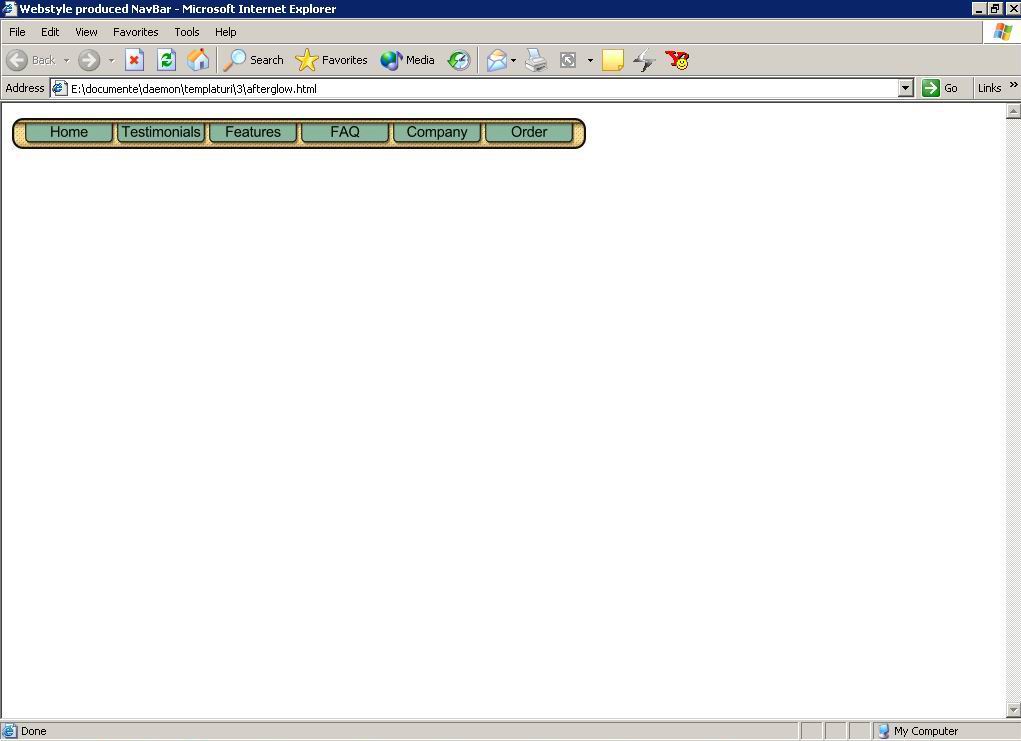Show browsing History
1021x741 pixels.
point(458,60)
